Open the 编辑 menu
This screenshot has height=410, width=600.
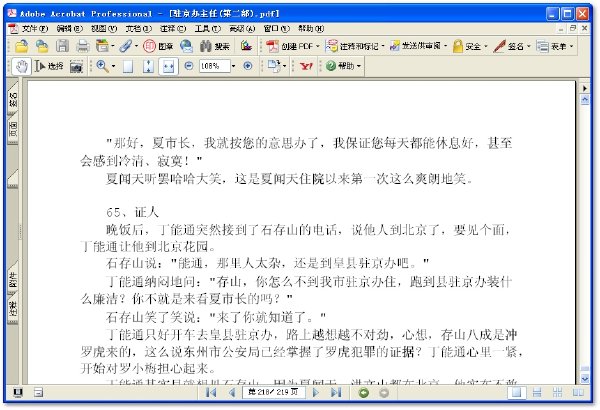tap(69, 28)
